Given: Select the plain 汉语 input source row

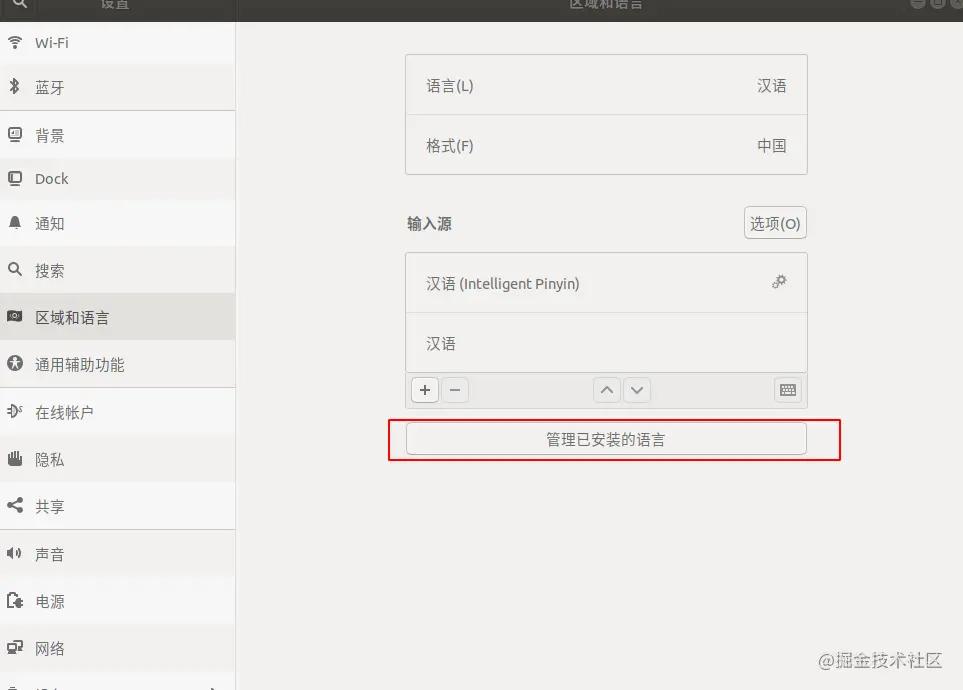Looking at the screenshot, I should click(x=606, y=343).
